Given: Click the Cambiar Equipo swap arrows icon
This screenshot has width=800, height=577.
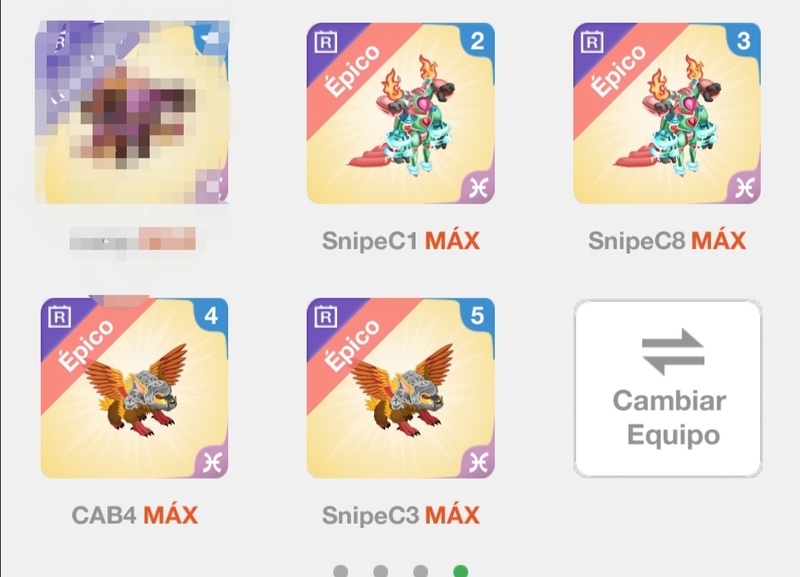Looking at the screenshot, I should 673,352.
